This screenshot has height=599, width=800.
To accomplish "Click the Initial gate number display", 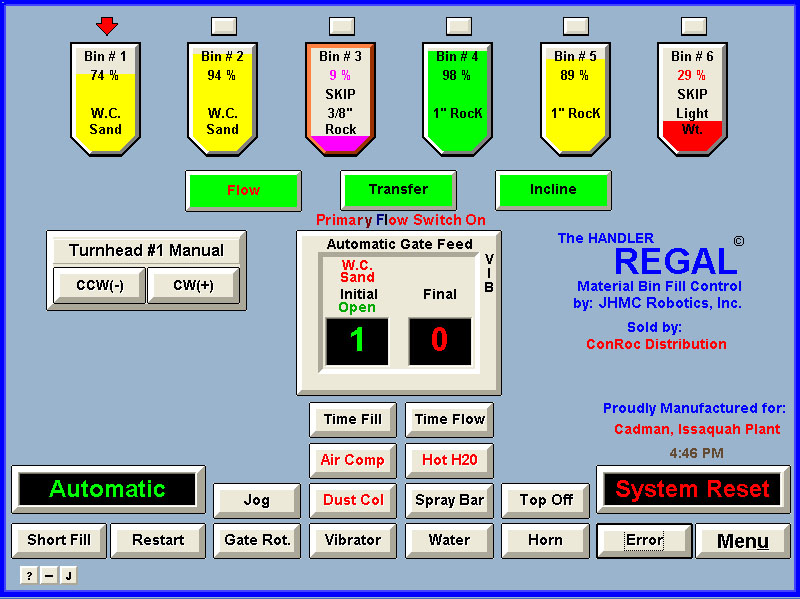I will 357,341.
